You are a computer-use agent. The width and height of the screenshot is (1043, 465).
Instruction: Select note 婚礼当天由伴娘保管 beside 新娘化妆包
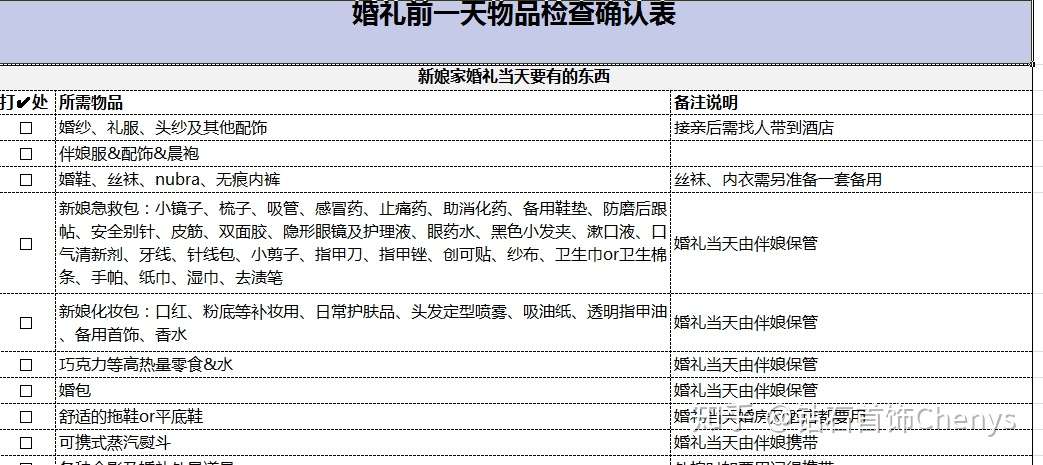tap(851, 323)
